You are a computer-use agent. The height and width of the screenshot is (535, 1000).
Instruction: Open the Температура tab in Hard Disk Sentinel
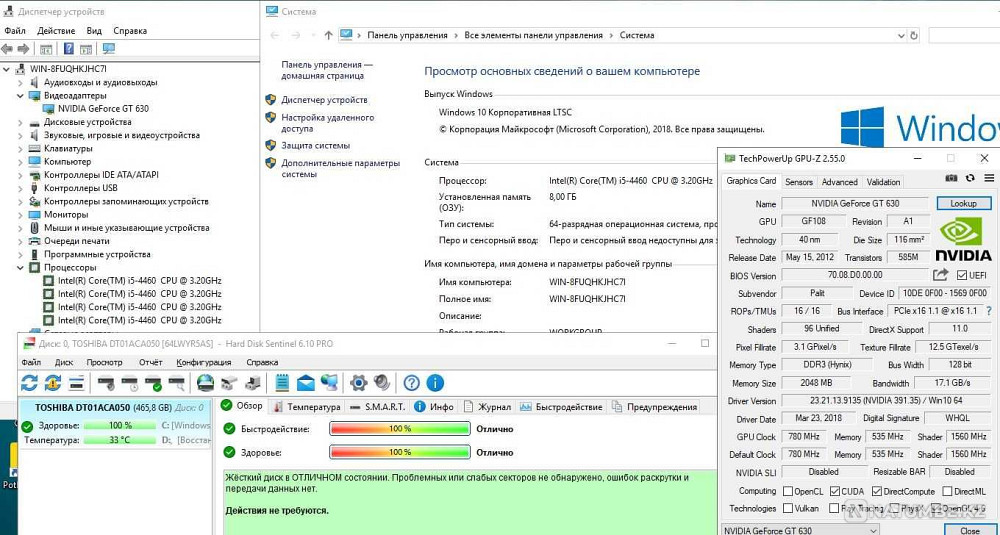tap(307, 407)
